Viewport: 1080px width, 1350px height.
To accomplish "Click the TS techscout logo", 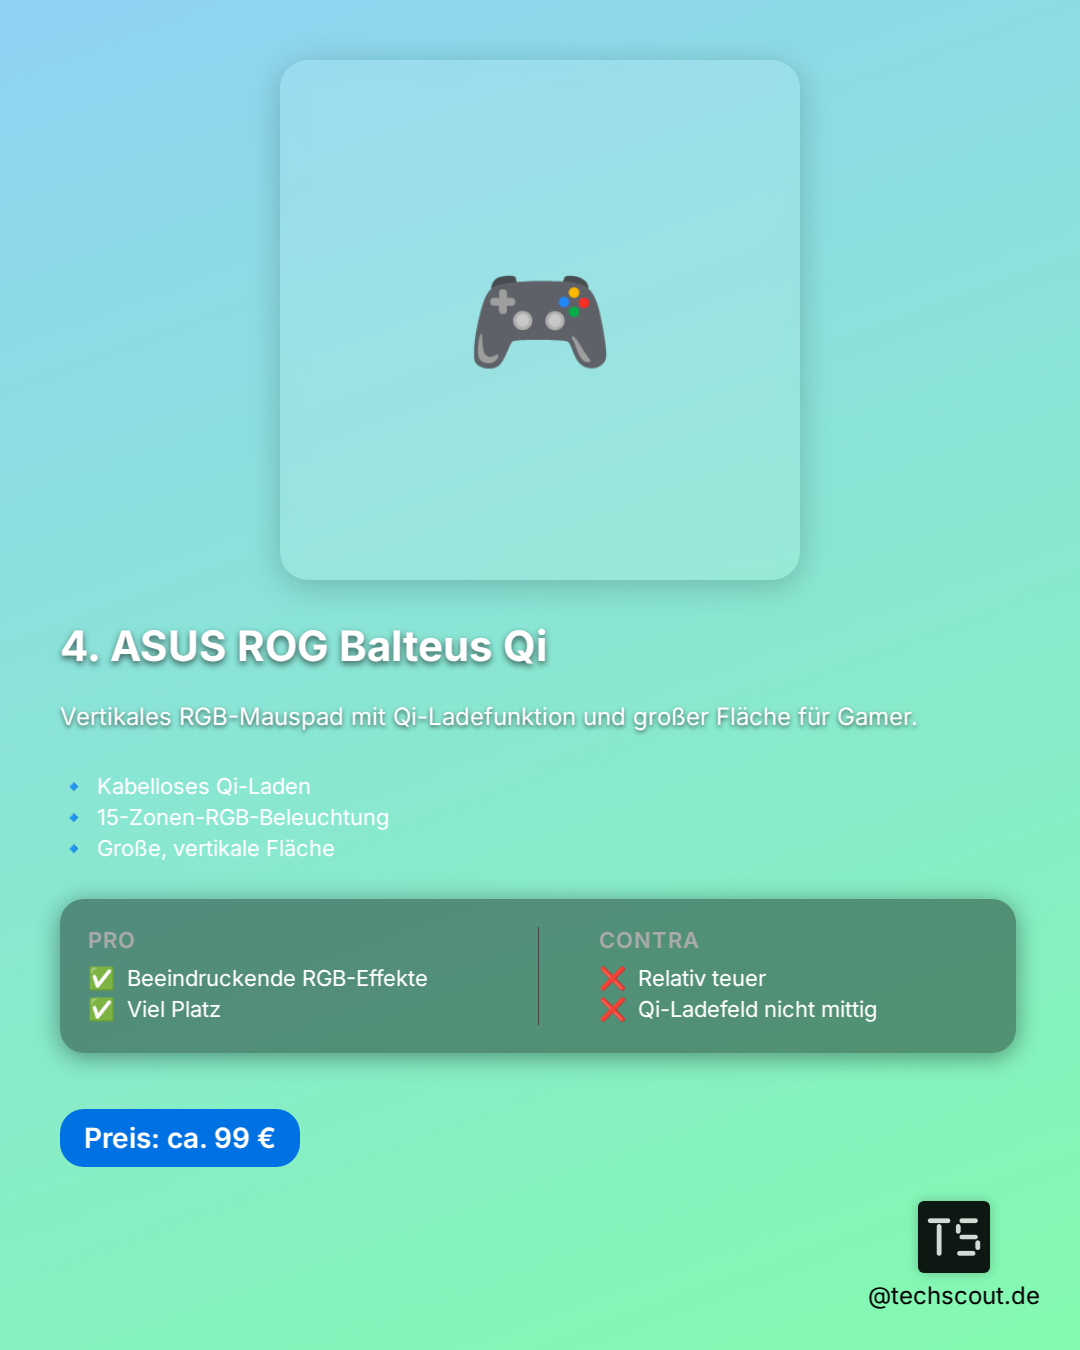I will pos(954,1237).
